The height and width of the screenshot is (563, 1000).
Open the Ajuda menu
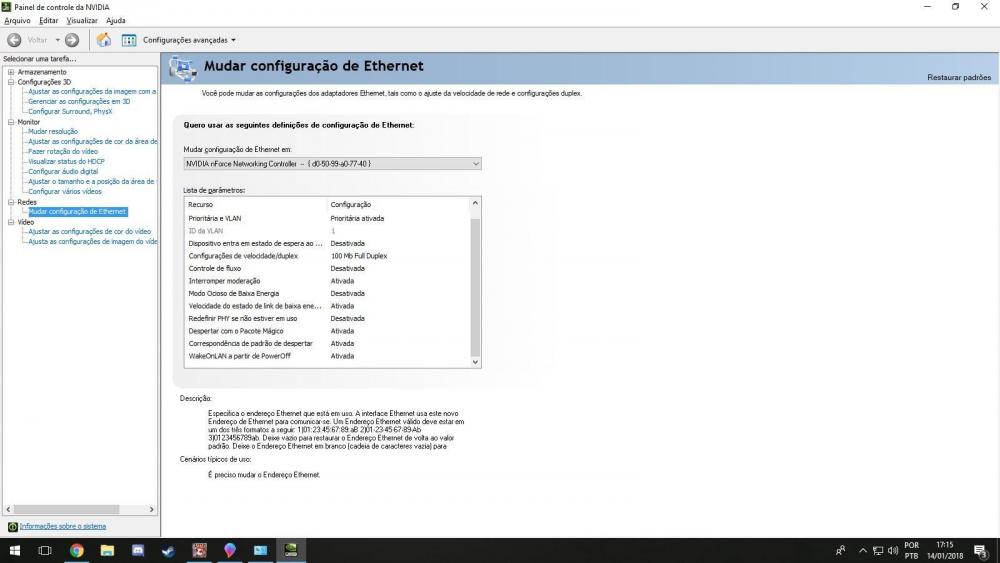click(x=116, y=20)
